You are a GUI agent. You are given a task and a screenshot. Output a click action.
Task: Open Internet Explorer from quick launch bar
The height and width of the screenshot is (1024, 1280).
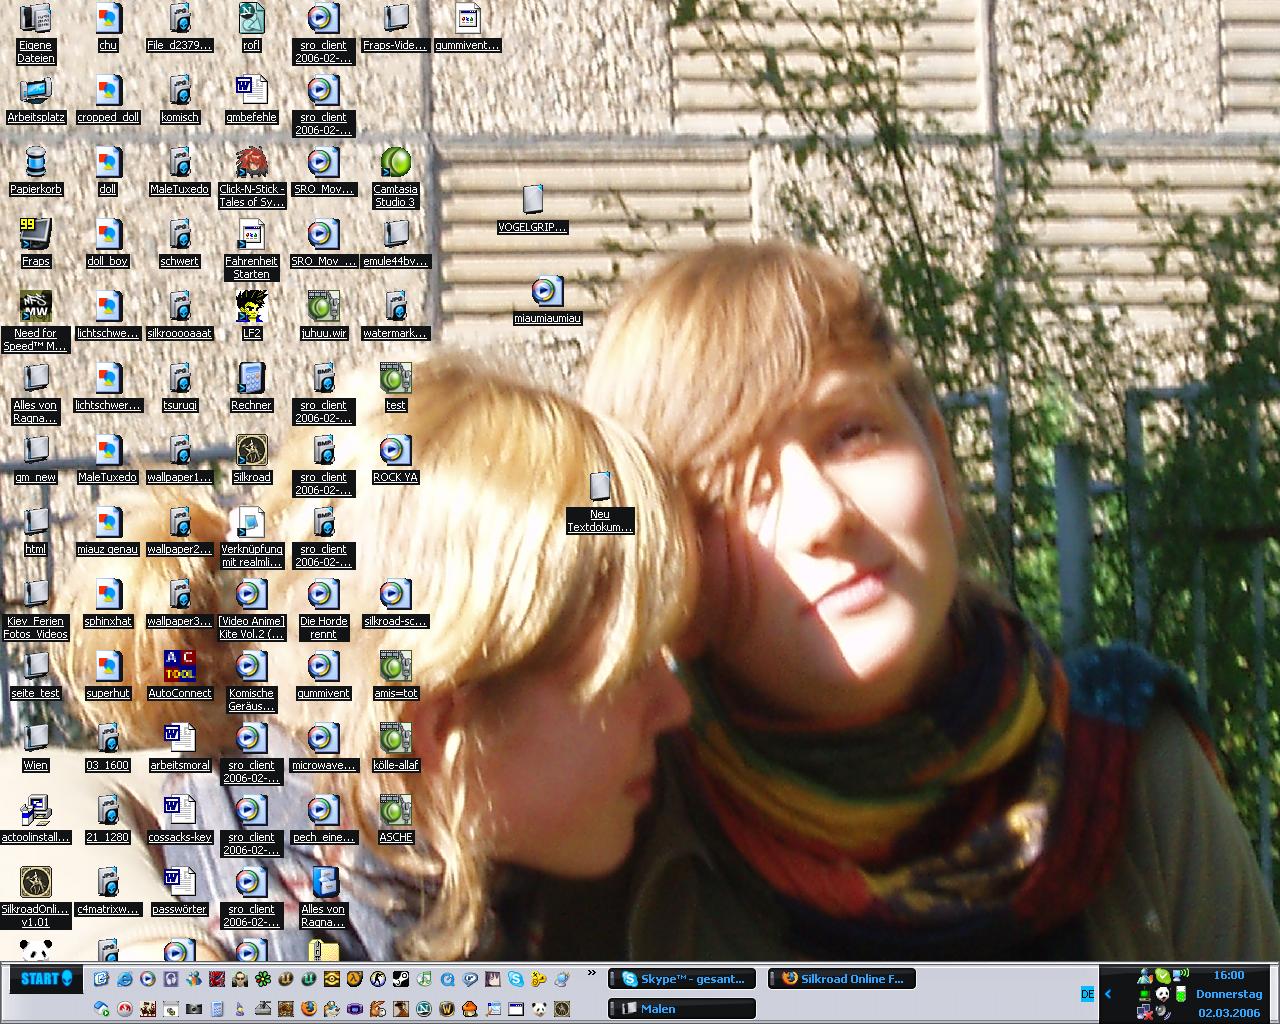coord(124,979)
